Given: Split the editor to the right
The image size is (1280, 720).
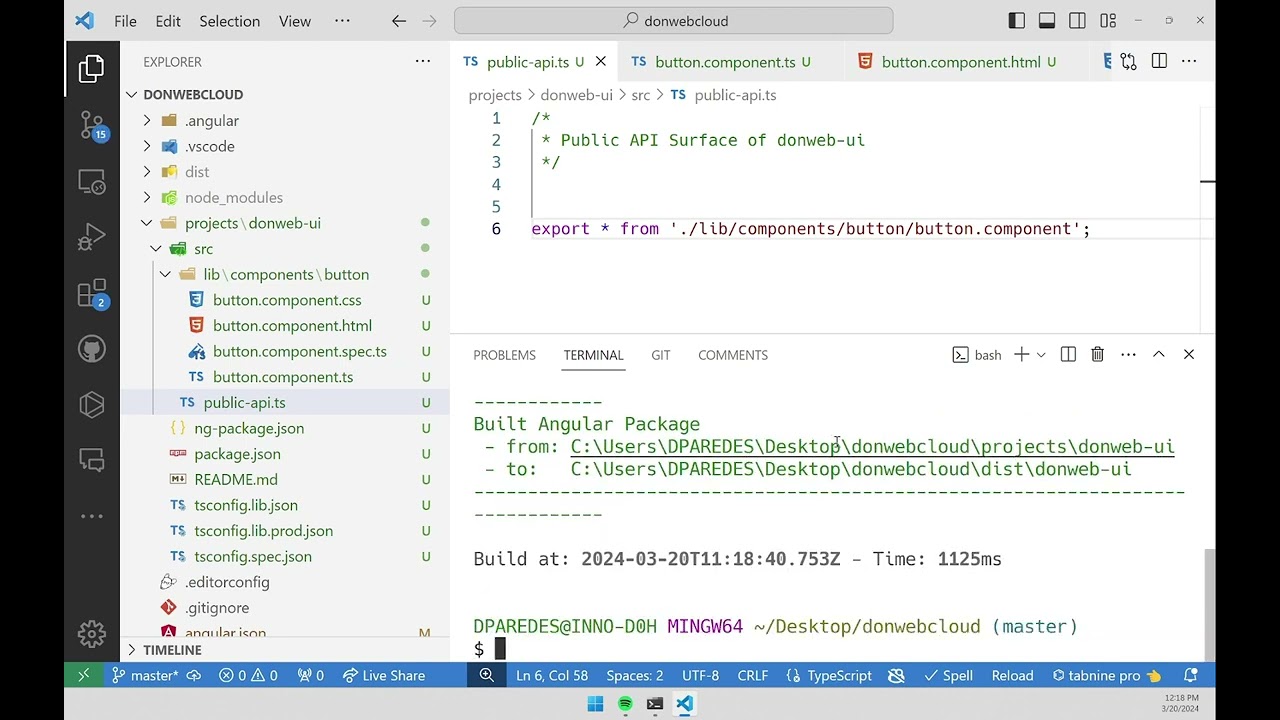Looking at the screenshot, I should (x=1159, y=62).
